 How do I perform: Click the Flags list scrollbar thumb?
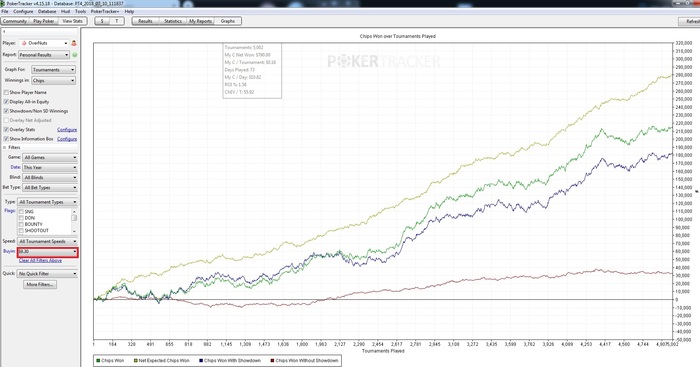click(74, 218)
